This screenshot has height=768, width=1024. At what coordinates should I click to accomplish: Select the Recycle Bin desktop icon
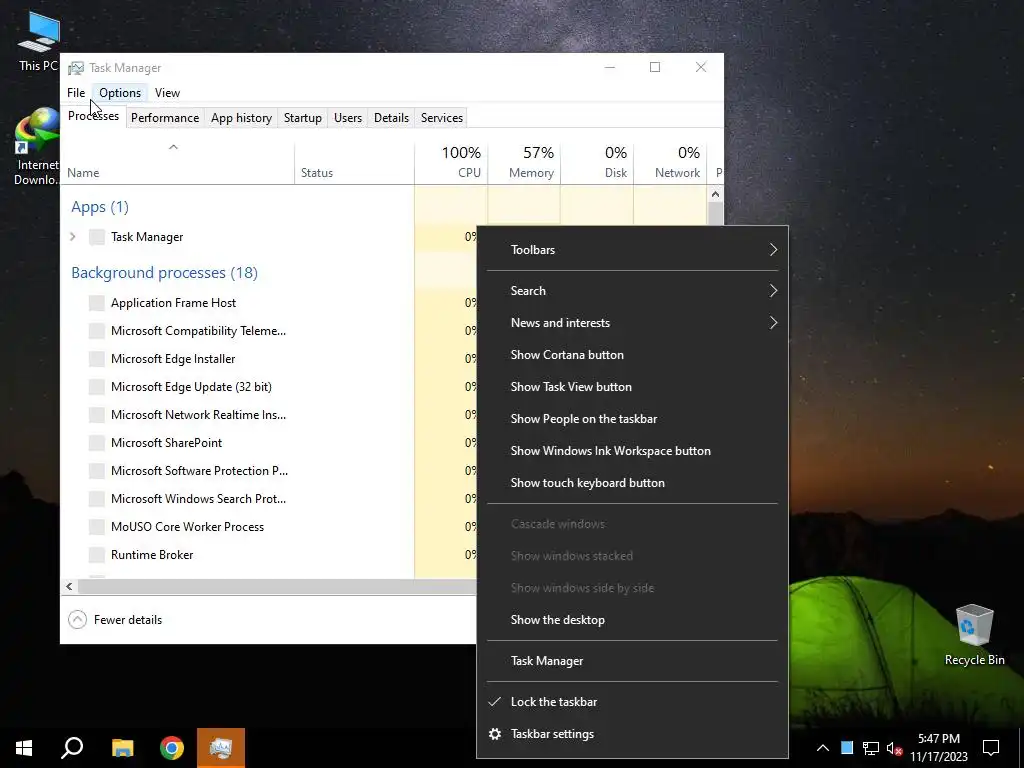point(974,635)
